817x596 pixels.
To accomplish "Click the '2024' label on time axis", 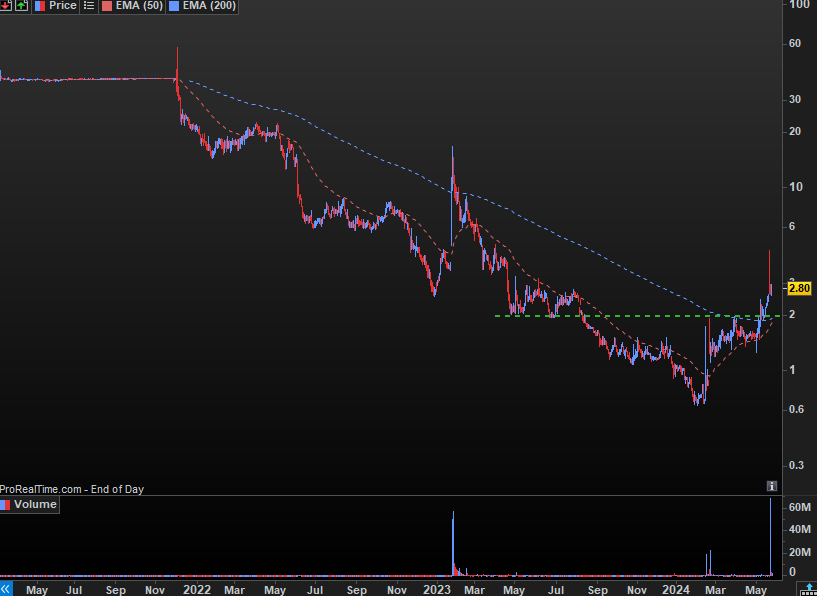I will [676, 590].
